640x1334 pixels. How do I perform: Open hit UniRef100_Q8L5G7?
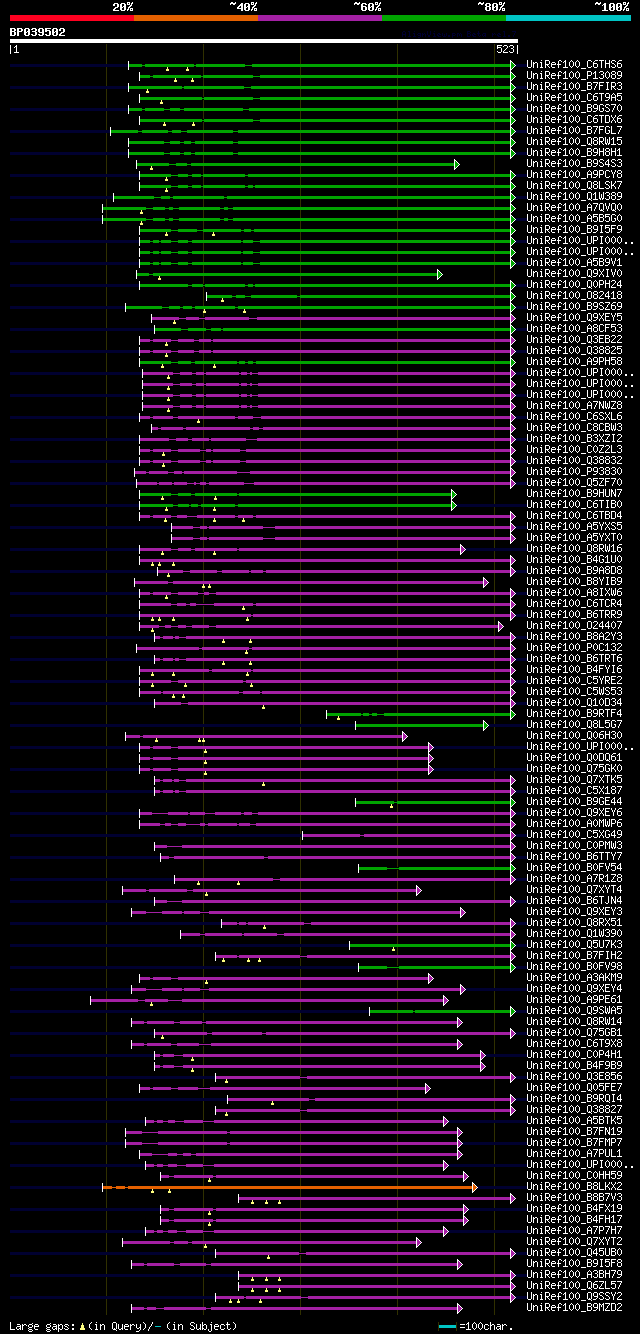tap(574, 724)
